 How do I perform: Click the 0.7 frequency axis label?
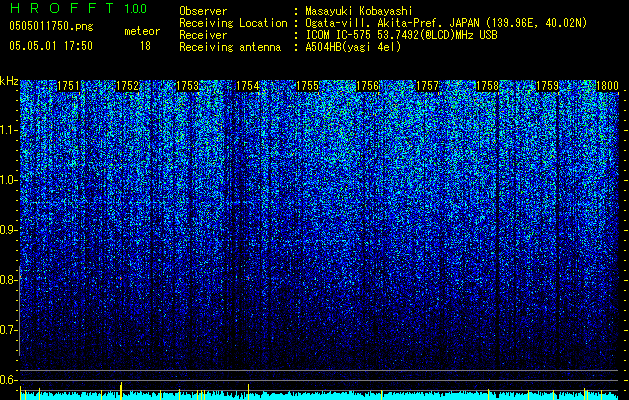8,330
